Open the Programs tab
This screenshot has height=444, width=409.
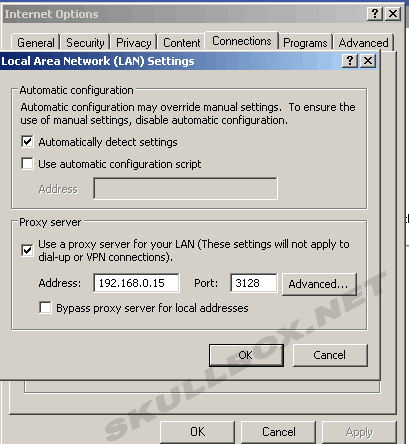pyautogui.click(x=305, y=43)
